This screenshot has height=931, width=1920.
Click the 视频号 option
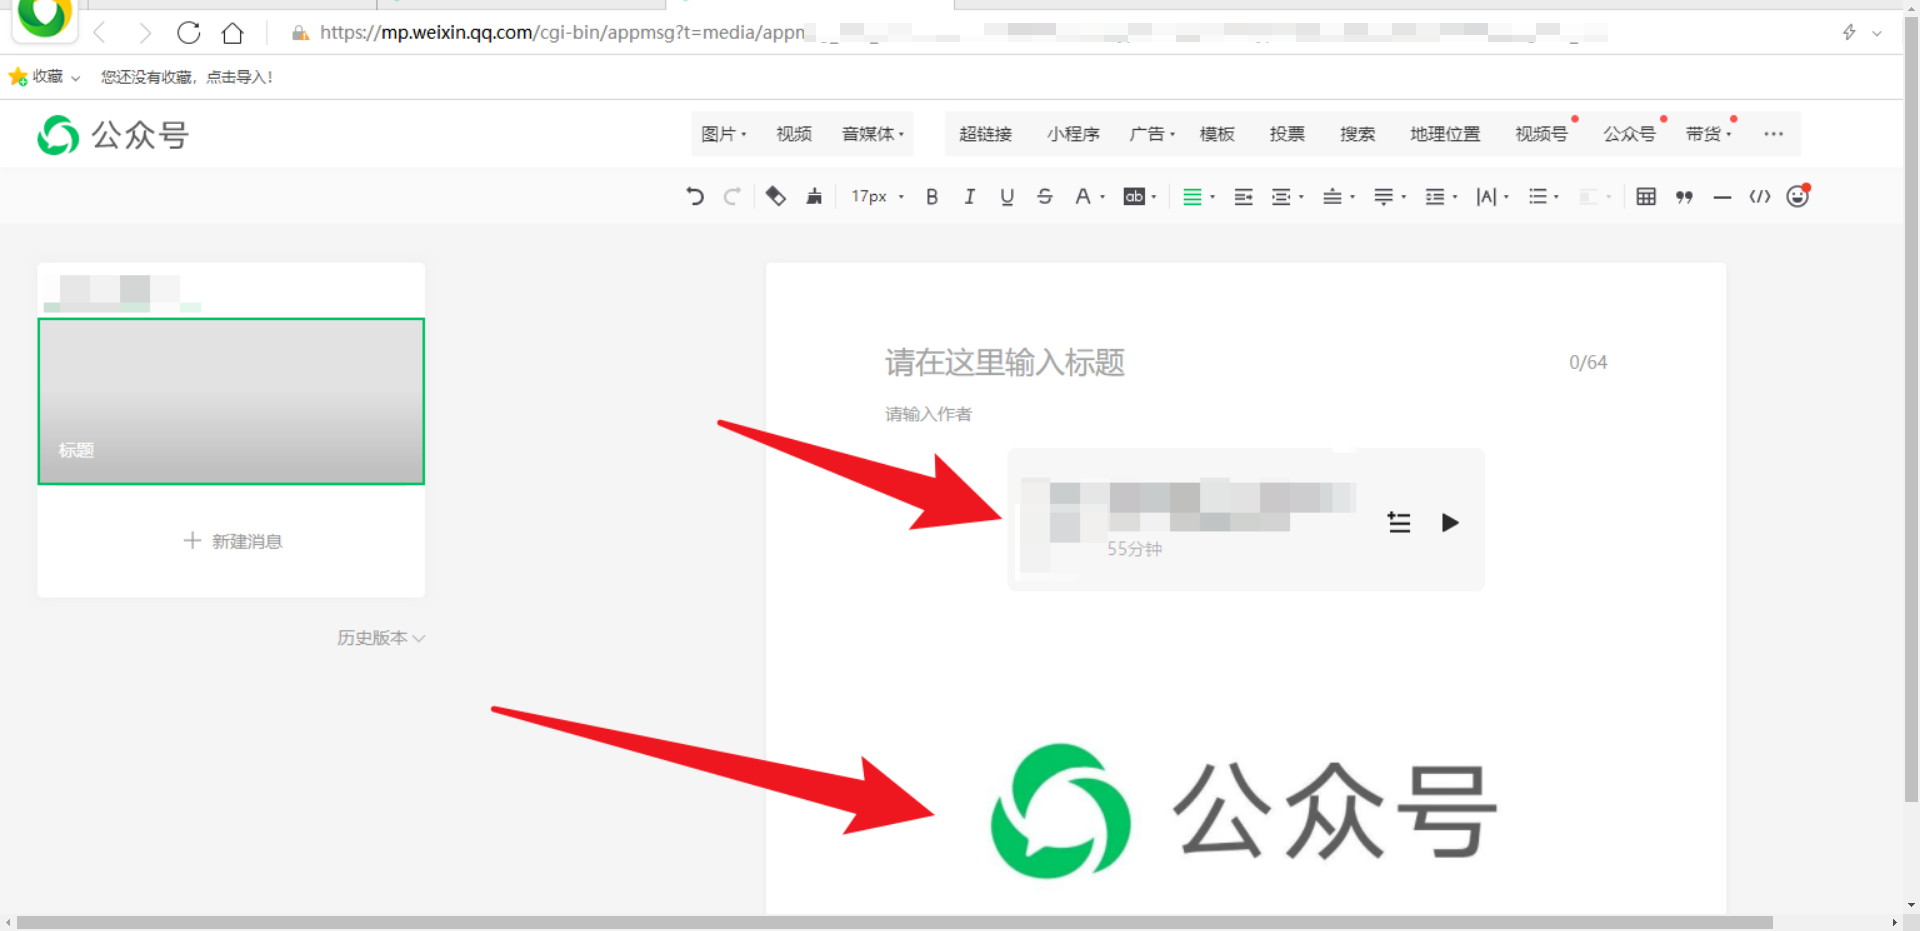[1541, 134]
